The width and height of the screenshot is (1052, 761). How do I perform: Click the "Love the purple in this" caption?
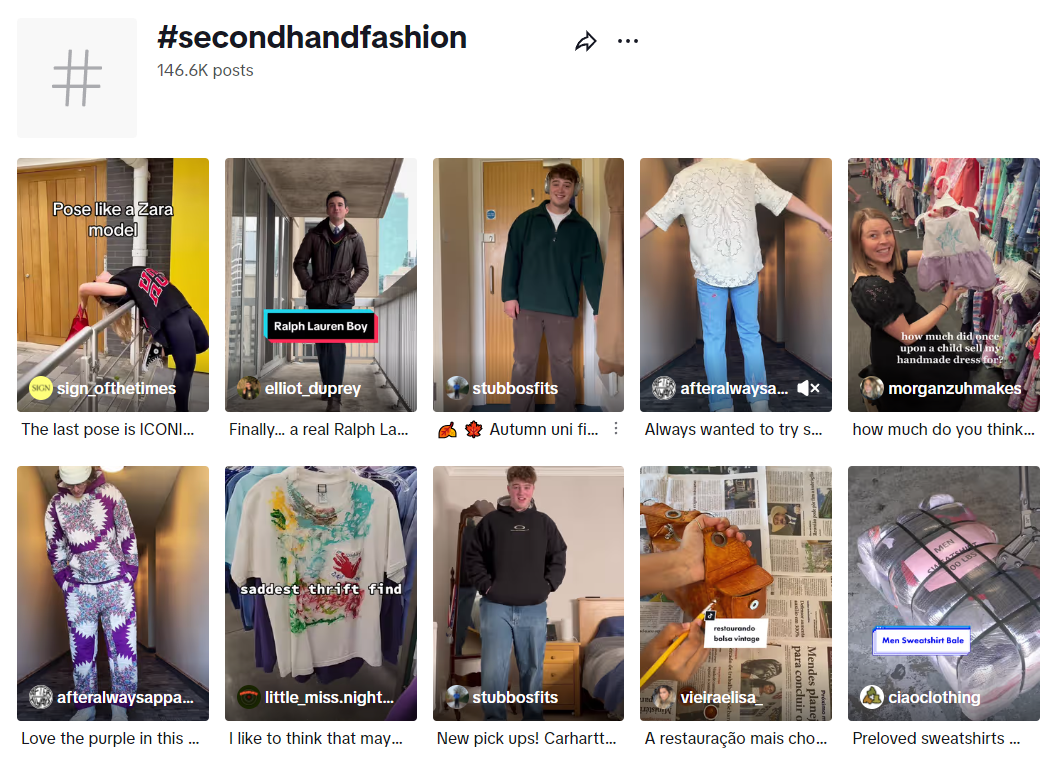(110, 739)
